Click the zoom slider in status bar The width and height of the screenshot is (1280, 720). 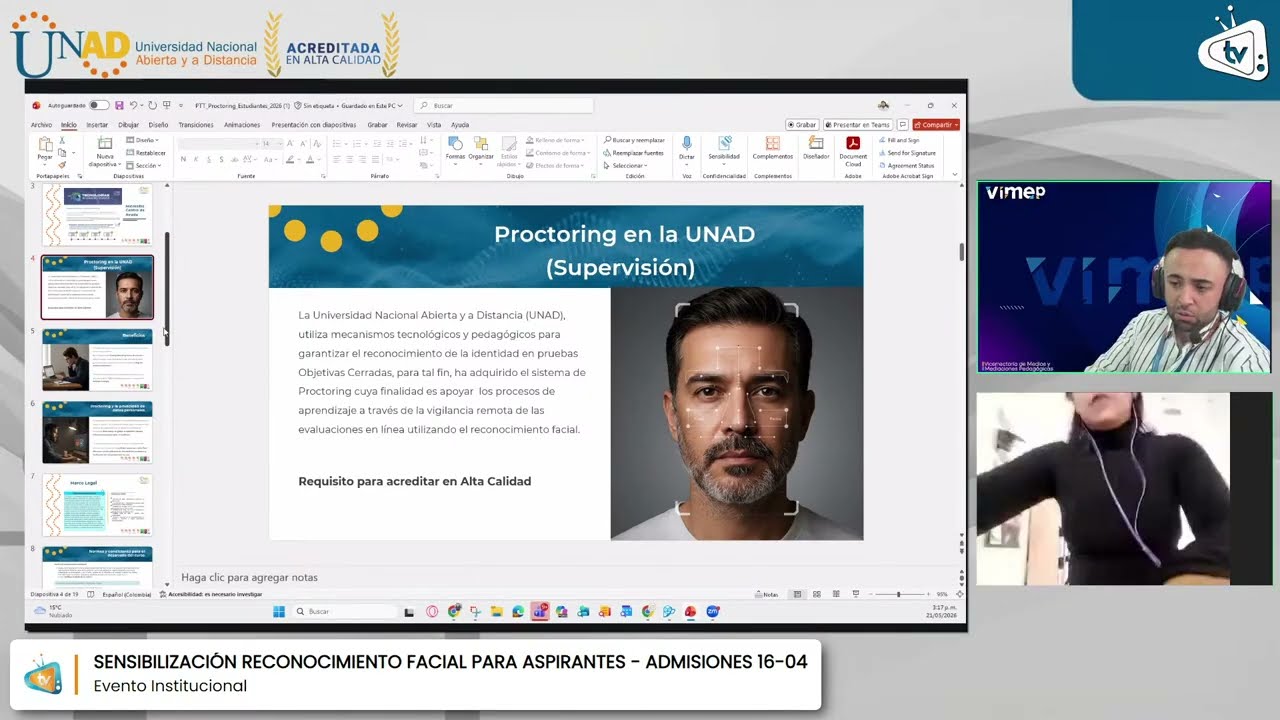[898, 594]
